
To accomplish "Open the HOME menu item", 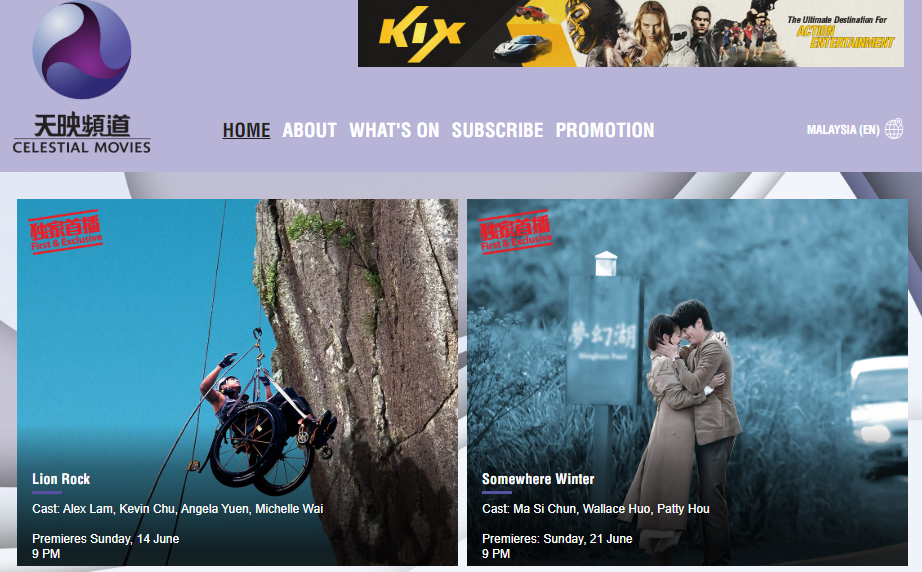I will [246, 130].
